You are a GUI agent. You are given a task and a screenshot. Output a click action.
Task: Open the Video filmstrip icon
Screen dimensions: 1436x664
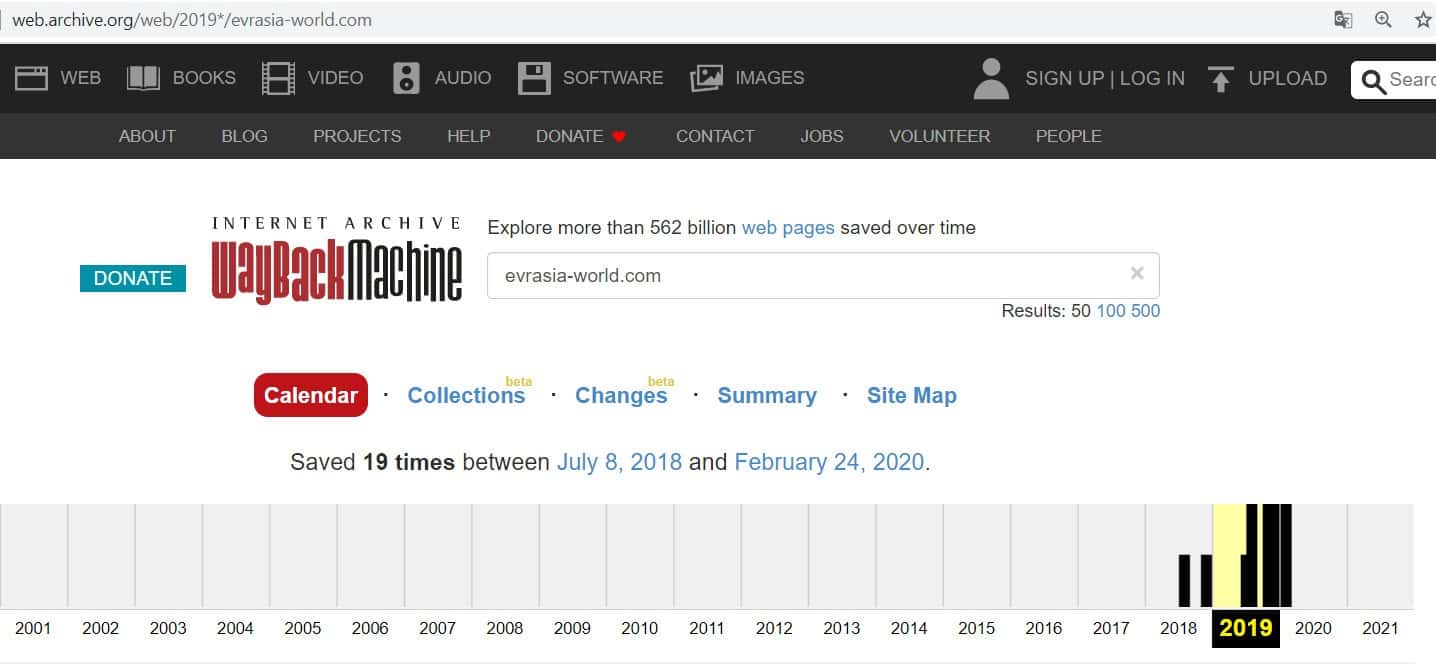point(278,78)
